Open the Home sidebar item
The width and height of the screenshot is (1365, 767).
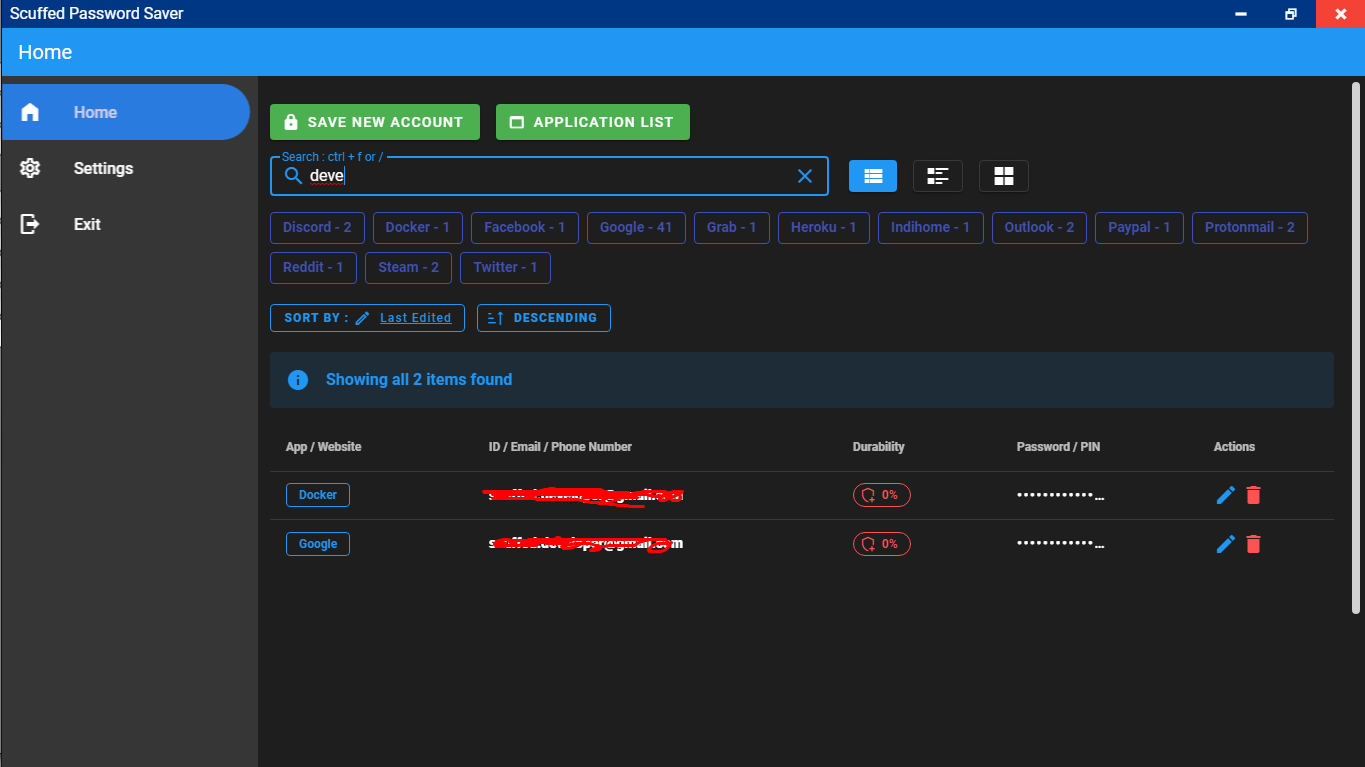click(x=125, y=112)
